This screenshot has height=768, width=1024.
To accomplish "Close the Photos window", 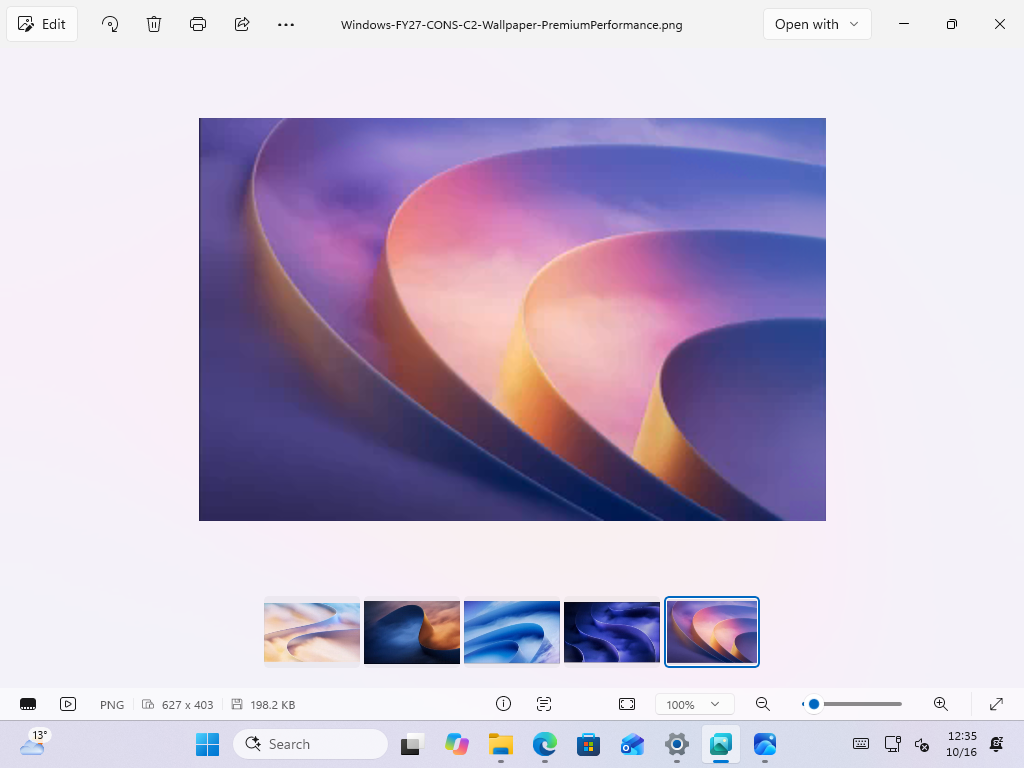I will [999, 24].
